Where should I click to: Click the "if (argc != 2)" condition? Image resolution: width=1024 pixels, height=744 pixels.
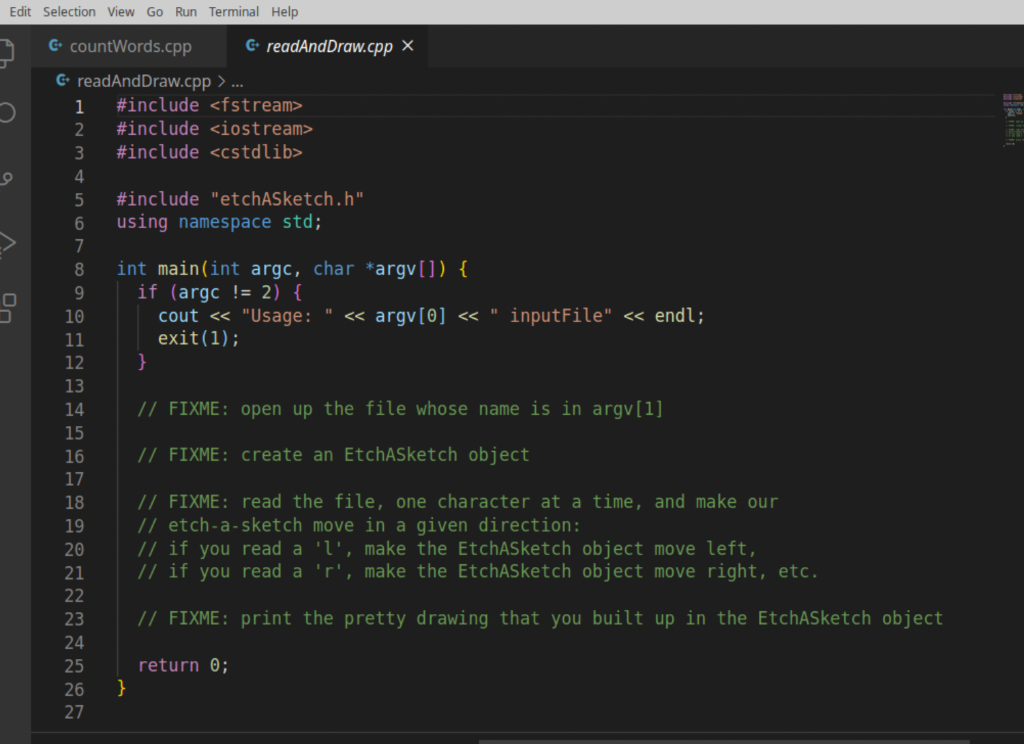[209, 293]
